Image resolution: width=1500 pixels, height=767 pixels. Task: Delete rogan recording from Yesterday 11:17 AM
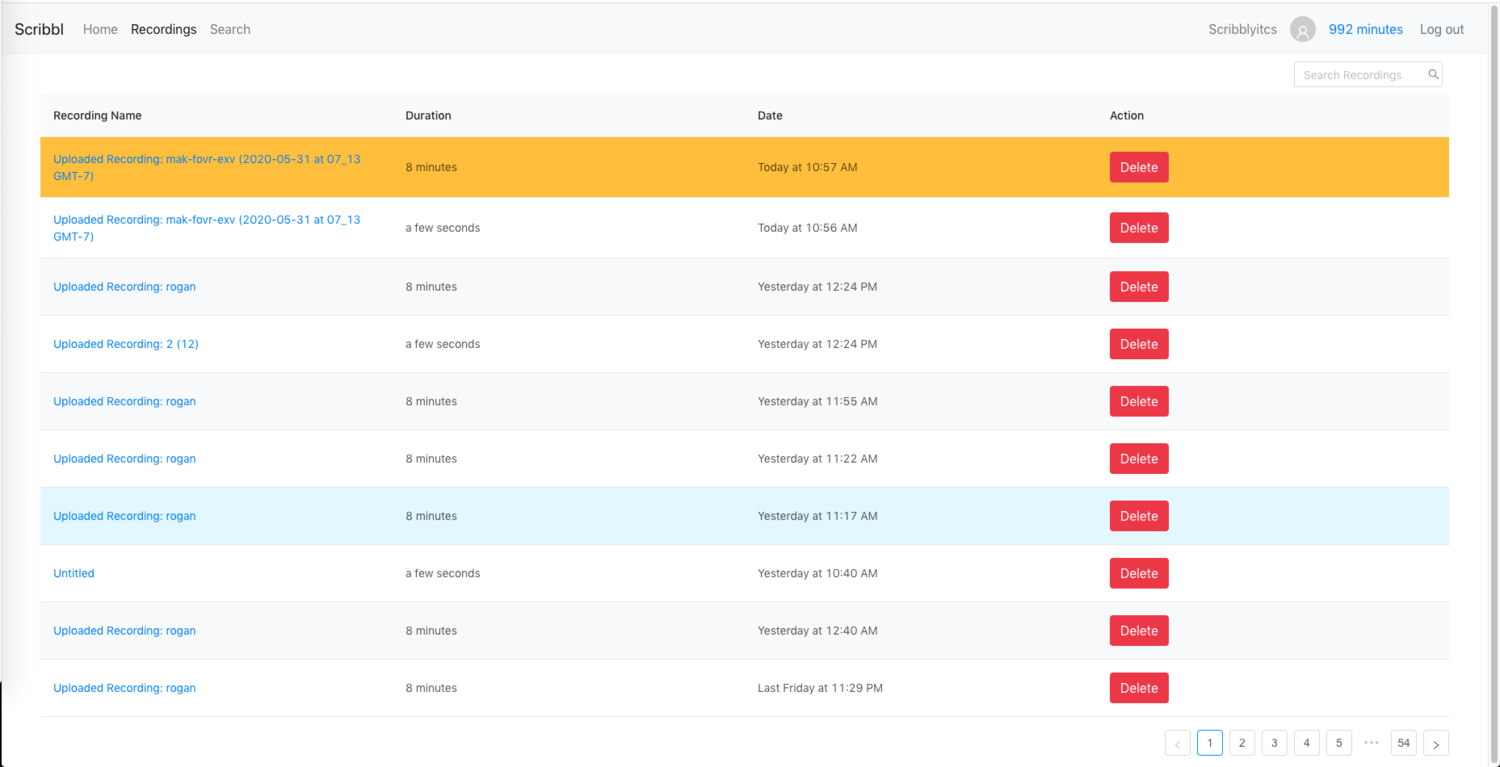click(1139, 516)
